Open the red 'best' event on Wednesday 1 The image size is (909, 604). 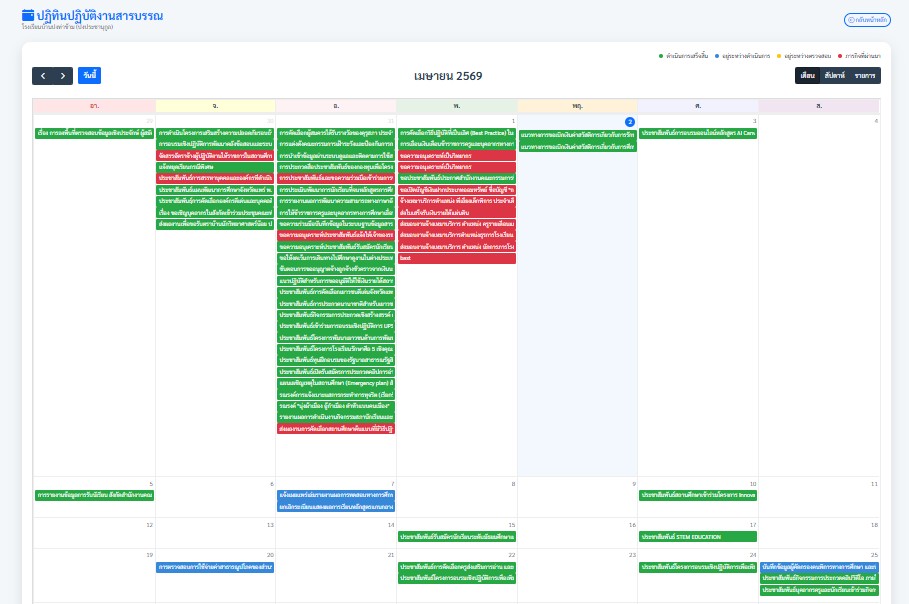point(456,258)
